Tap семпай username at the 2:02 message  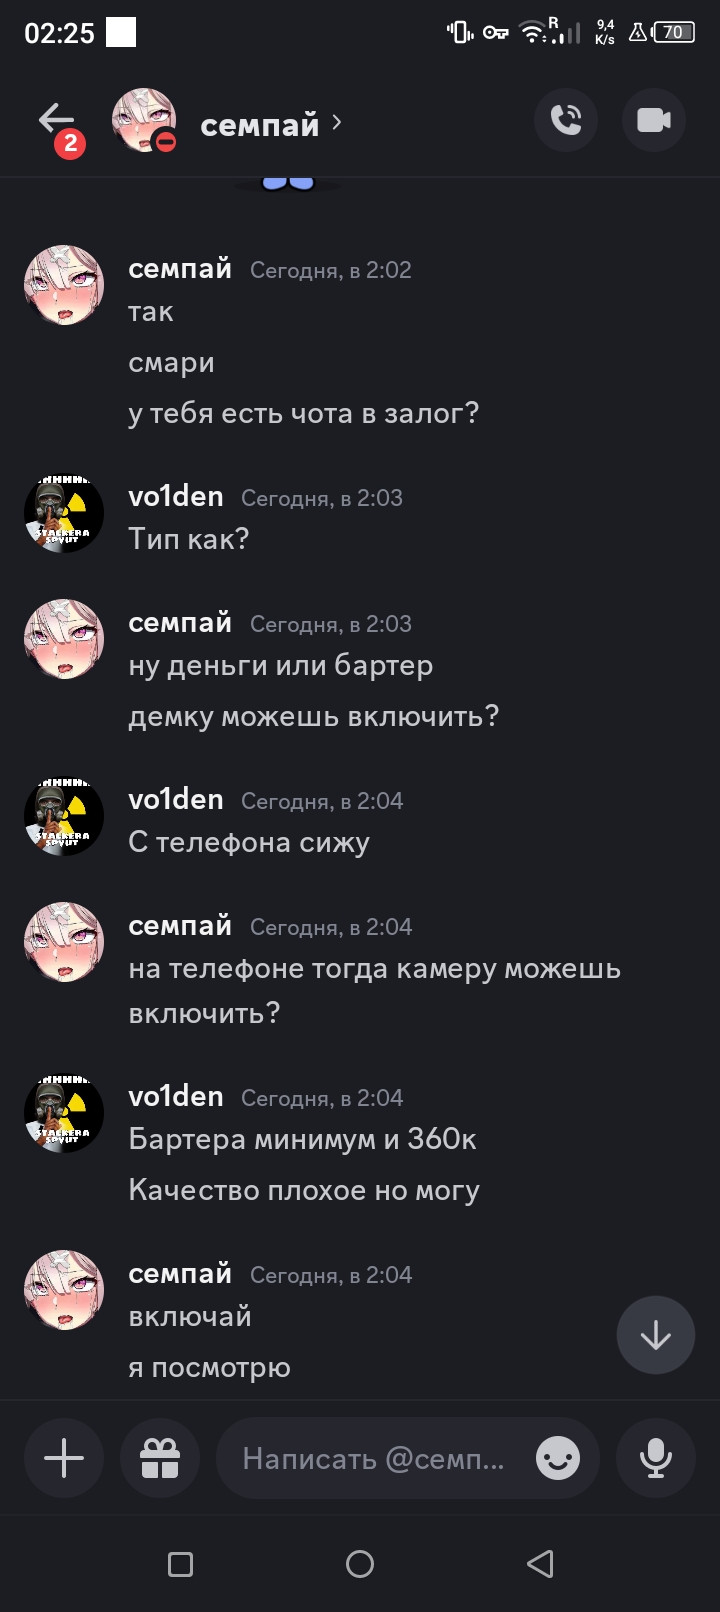(180, 269)
